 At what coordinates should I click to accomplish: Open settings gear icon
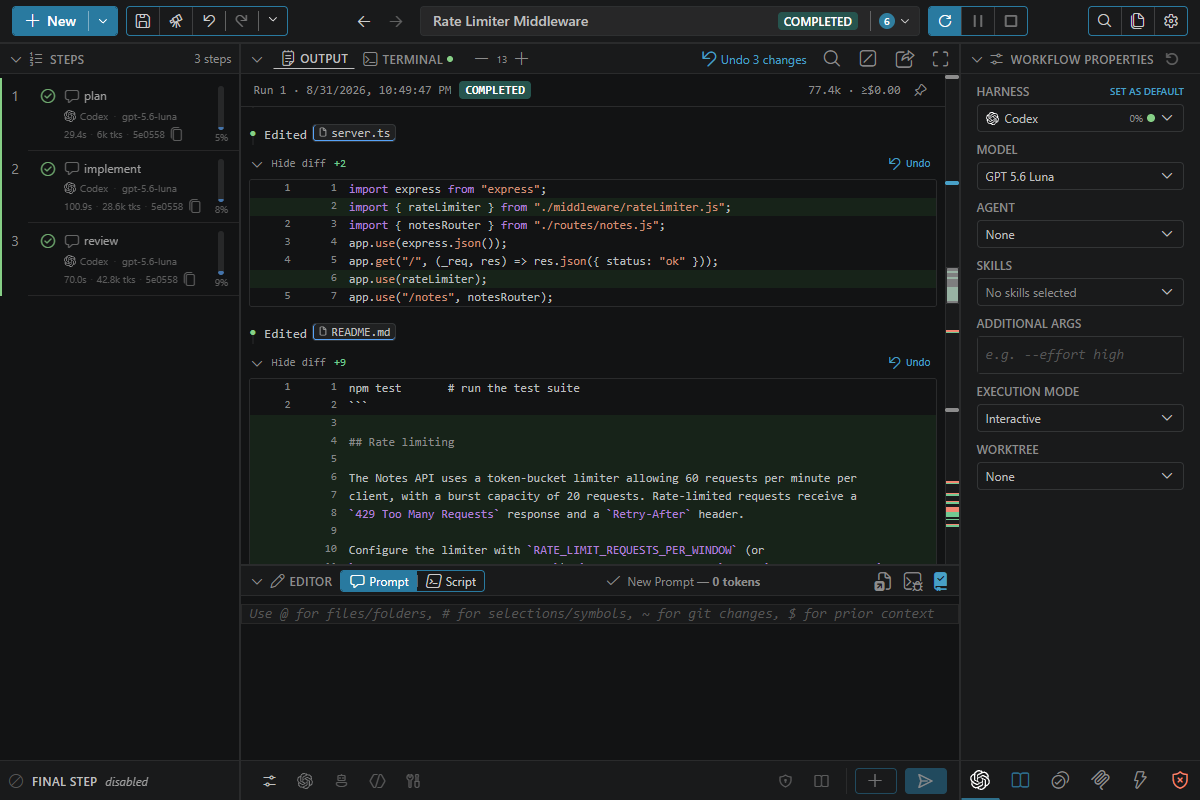pos(1170,21)
